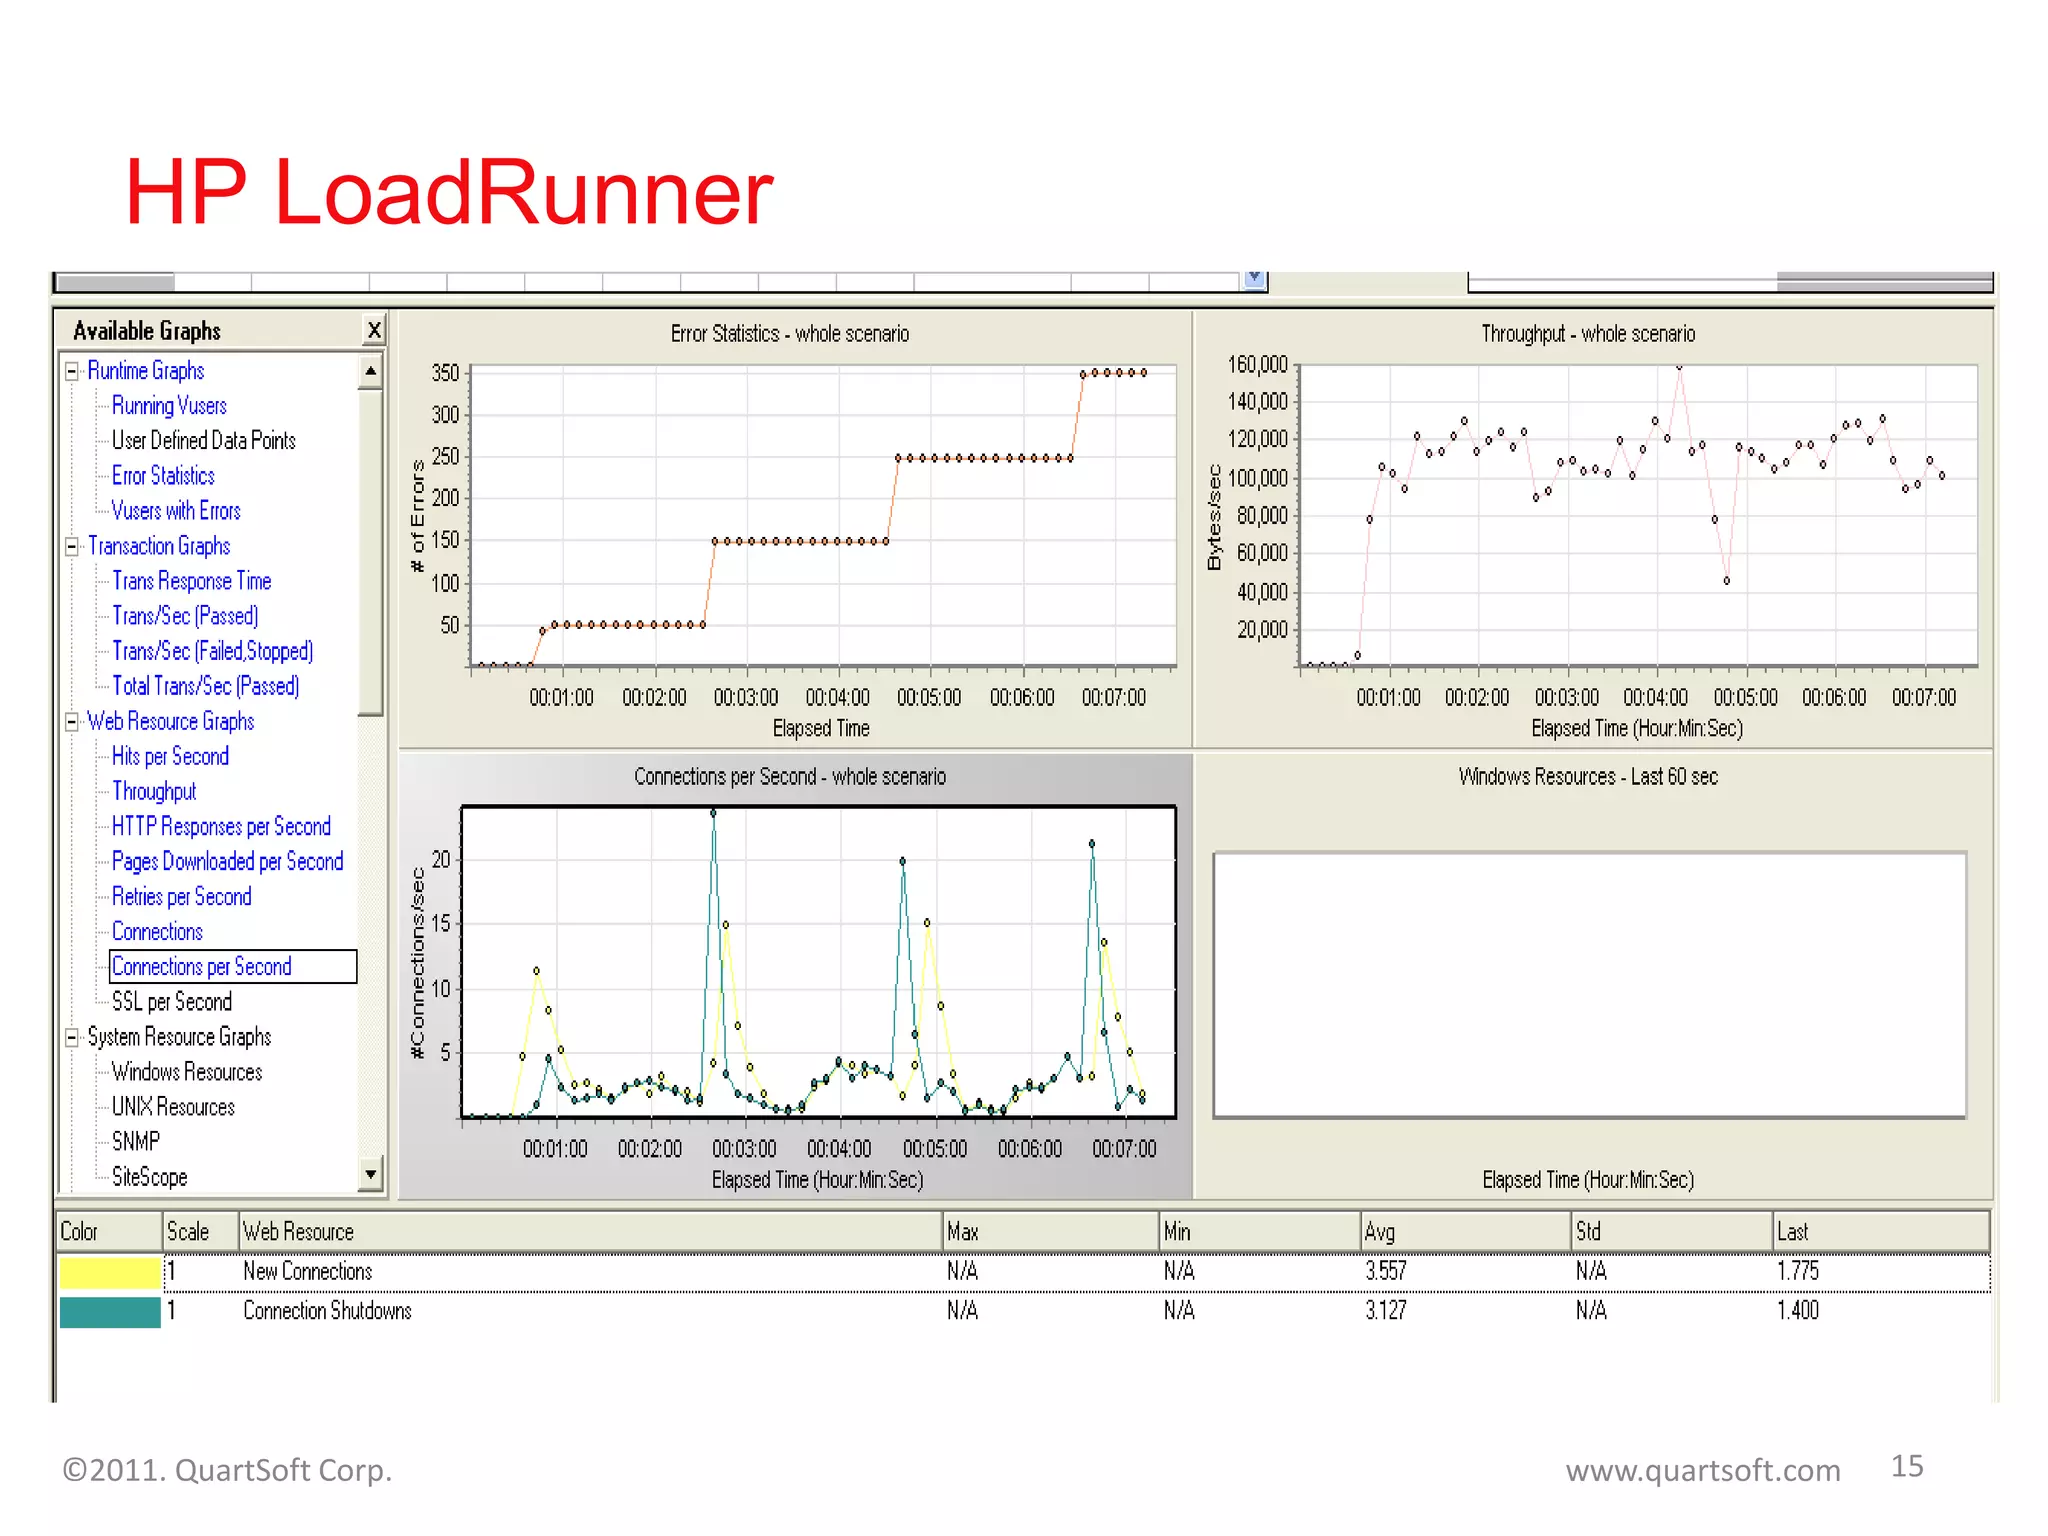Close the Available Graphs panel

[374, 331]
